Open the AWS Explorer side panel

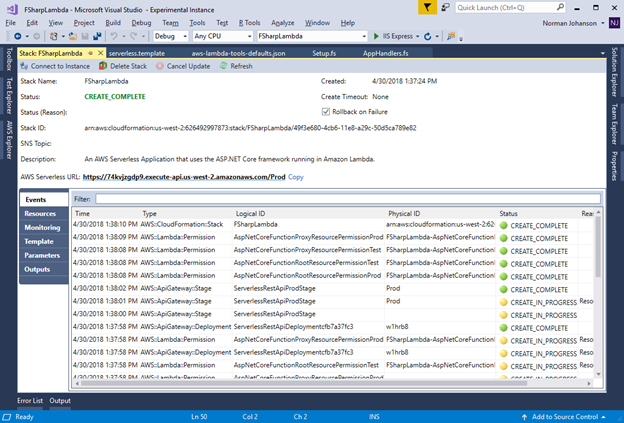coord(9,140)
